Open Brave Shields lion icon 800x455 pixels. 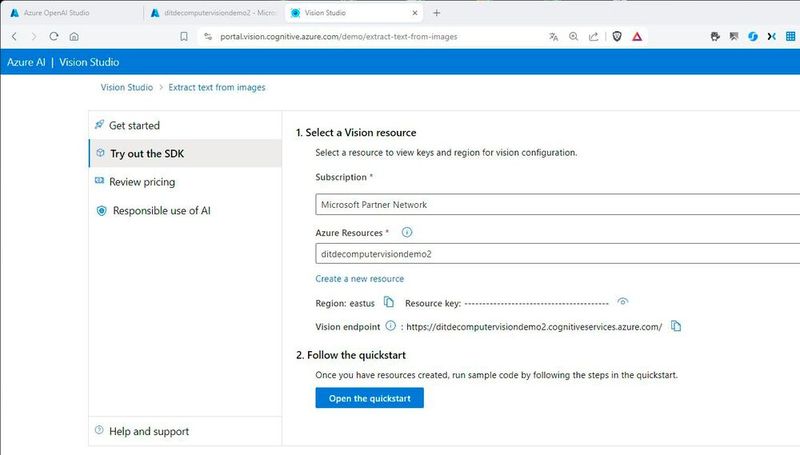617,36
